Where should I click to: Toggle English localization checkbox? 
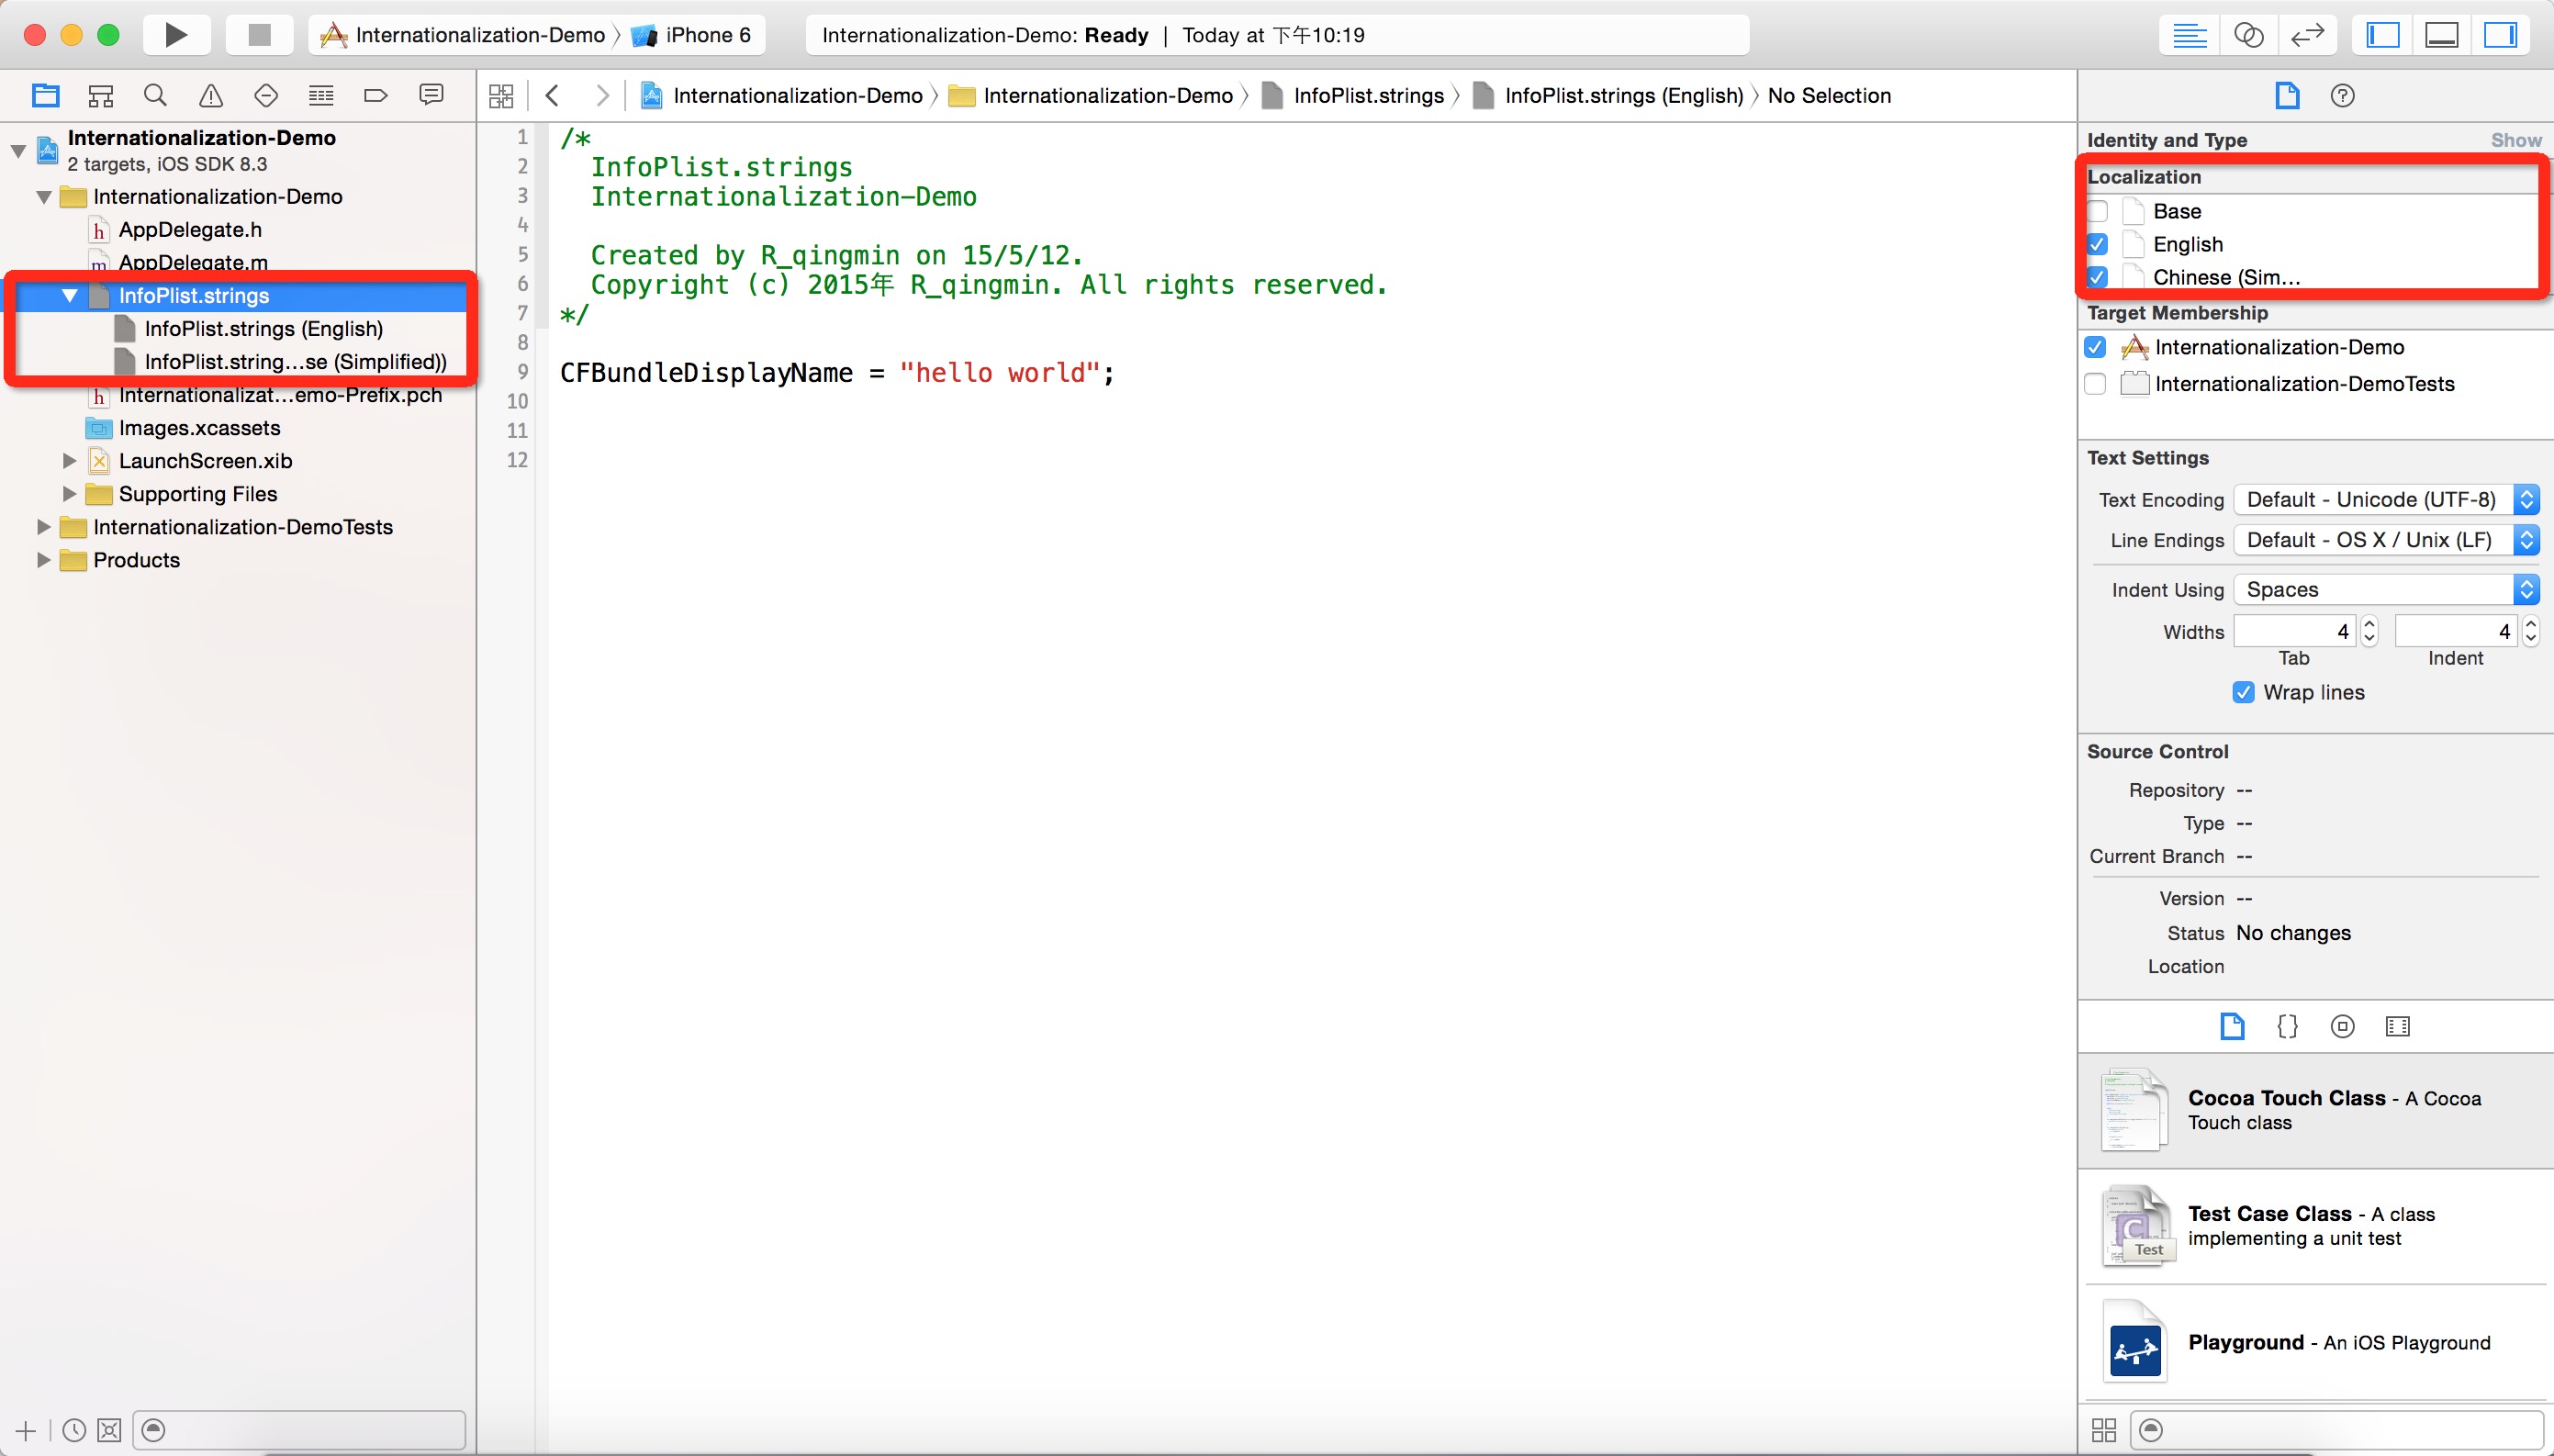[2100, 244]
